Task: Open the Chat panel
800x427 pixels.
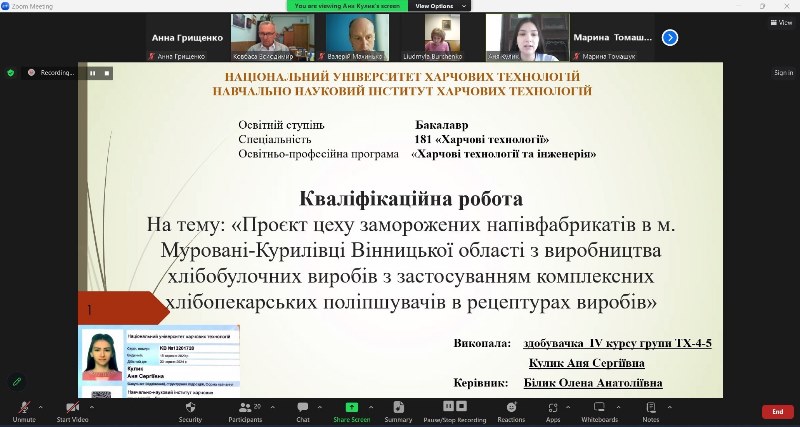Action: (303, 411)
